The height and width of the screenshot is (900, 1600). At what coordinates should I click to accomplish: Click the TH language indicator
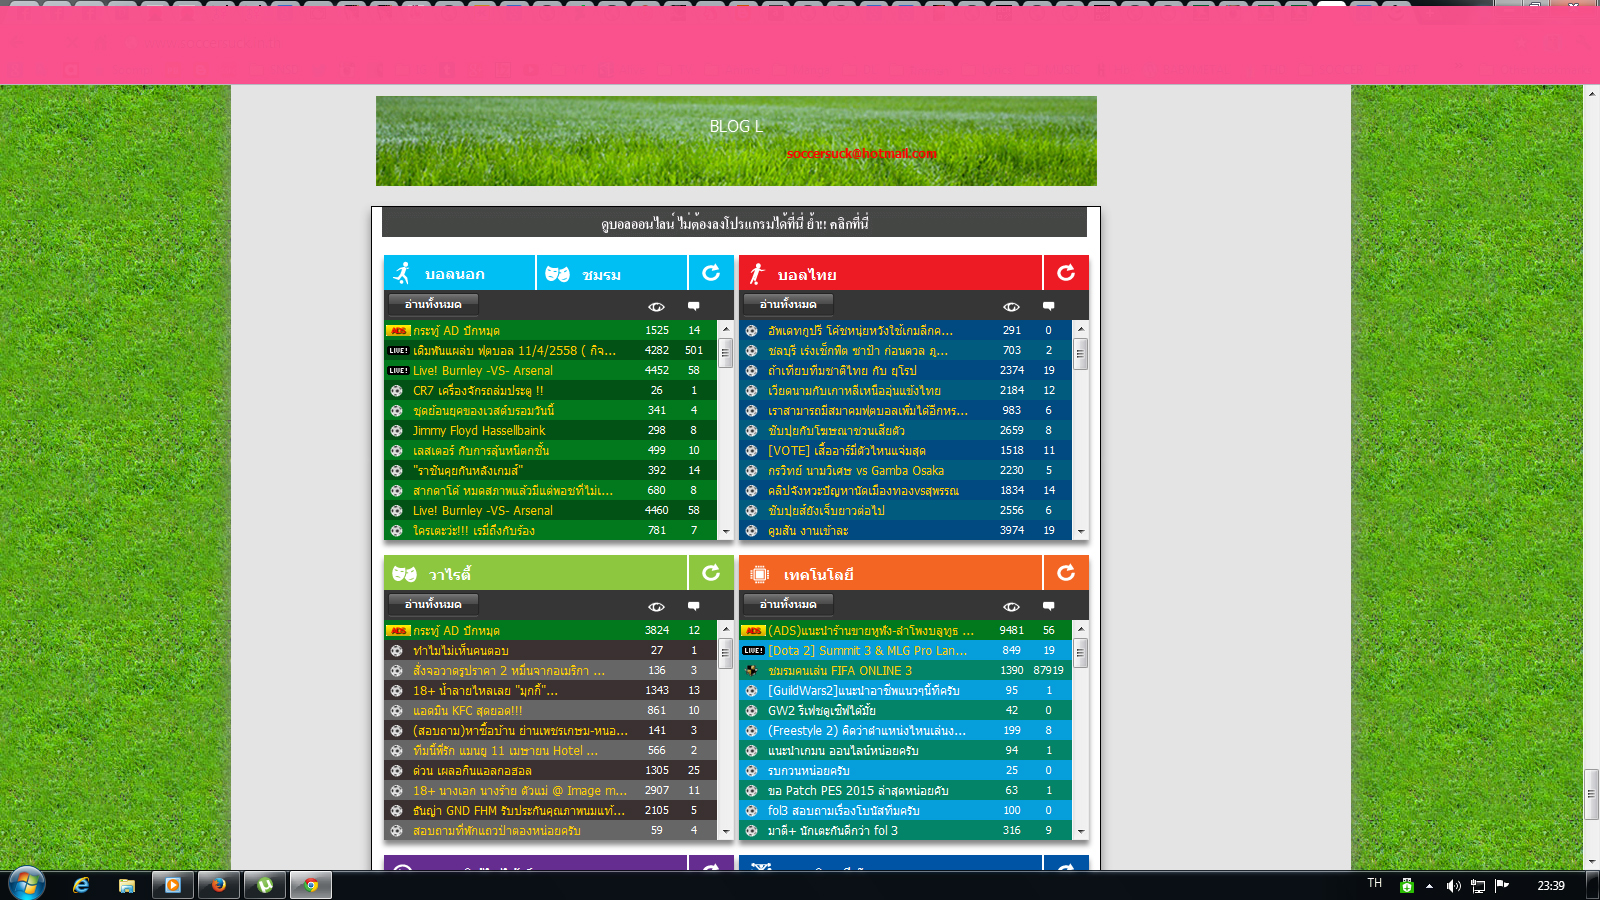[1374, 883]
